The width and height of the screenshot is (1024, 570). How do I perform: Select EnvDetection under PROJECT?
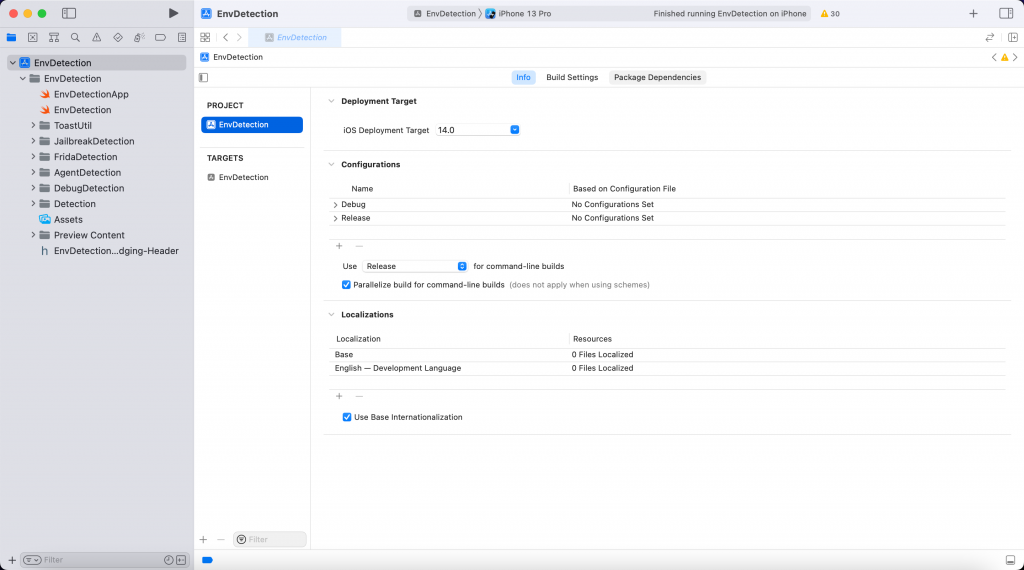[252, 125]
